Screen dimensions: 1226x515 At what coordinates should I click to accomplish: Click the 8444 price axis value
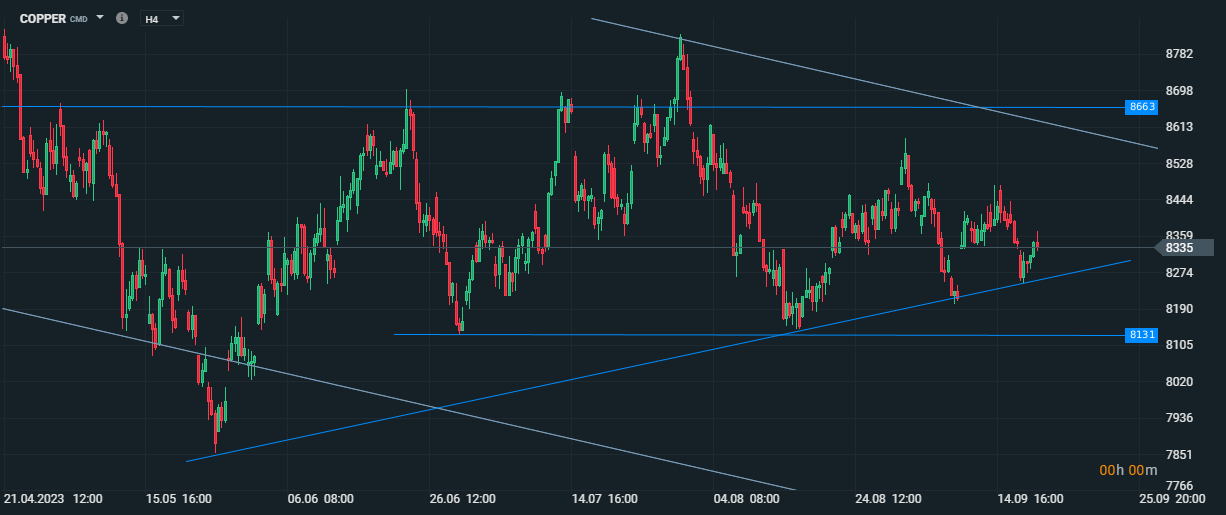click(x=1180, y=200)
